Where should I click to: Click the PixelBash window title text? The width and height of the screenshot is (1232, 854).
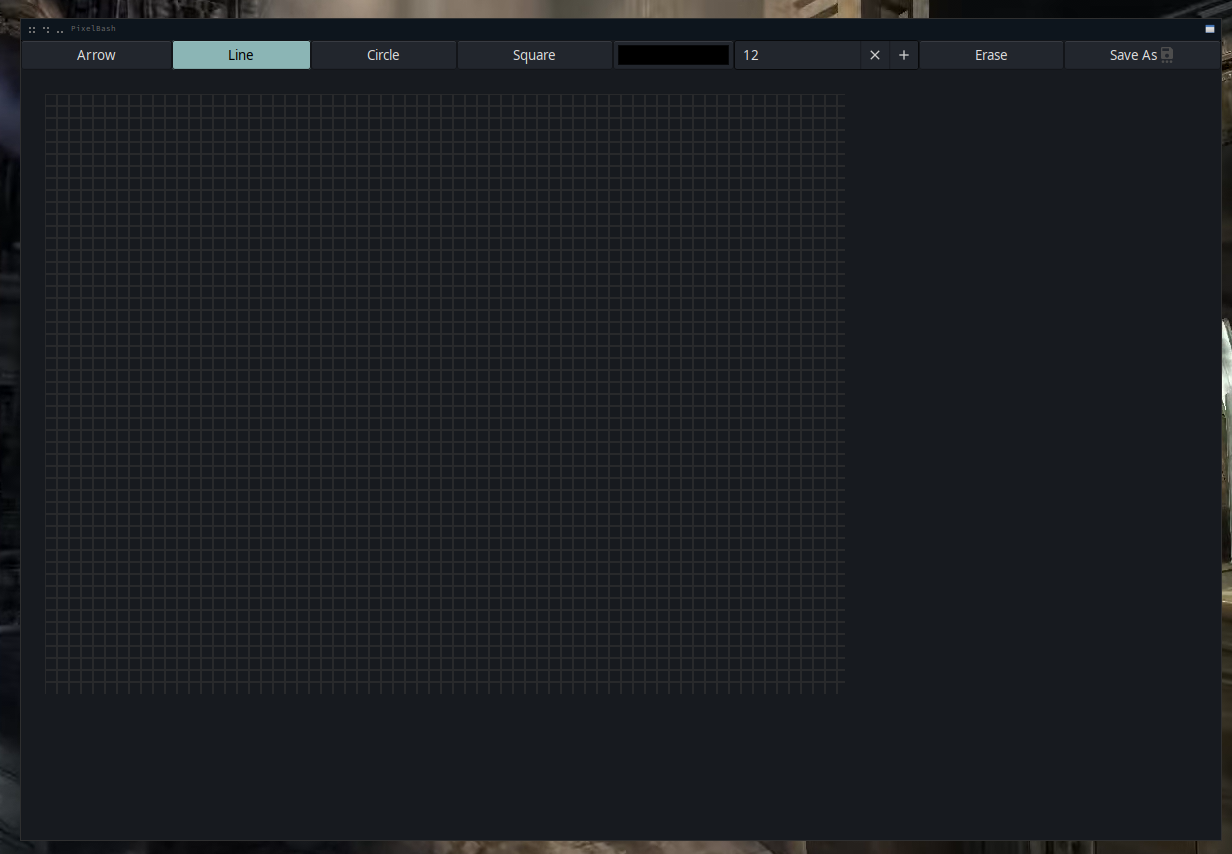pos(93,29)
